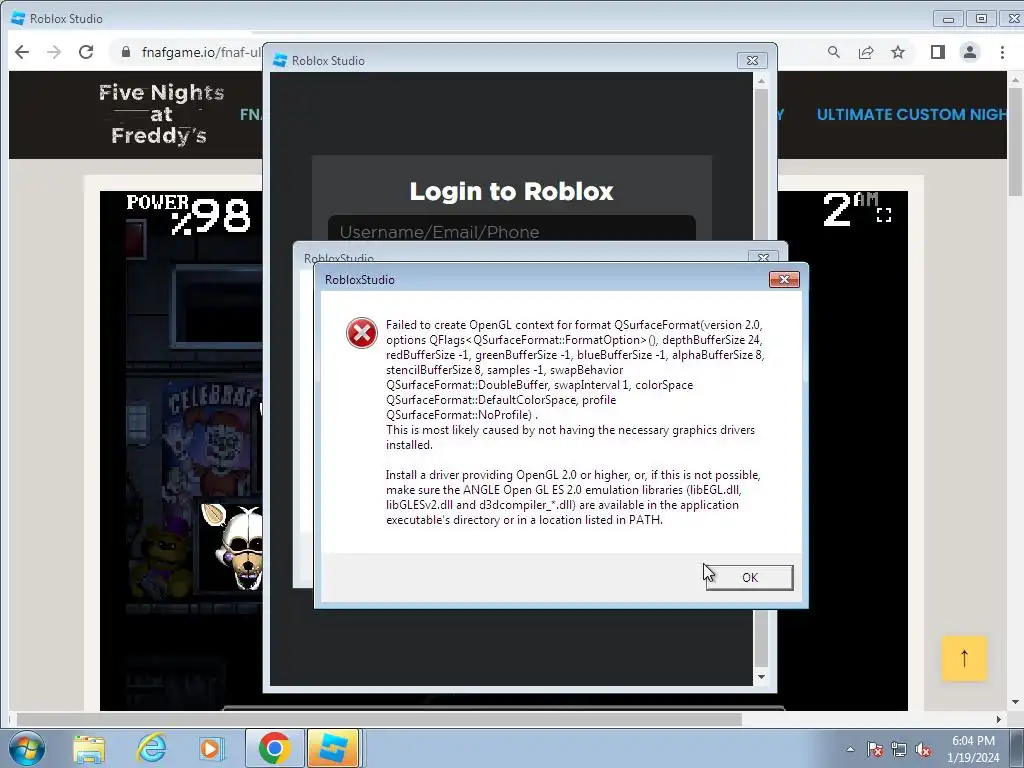
Task: Open the Windows Start menu
Action: pos(27,748)
